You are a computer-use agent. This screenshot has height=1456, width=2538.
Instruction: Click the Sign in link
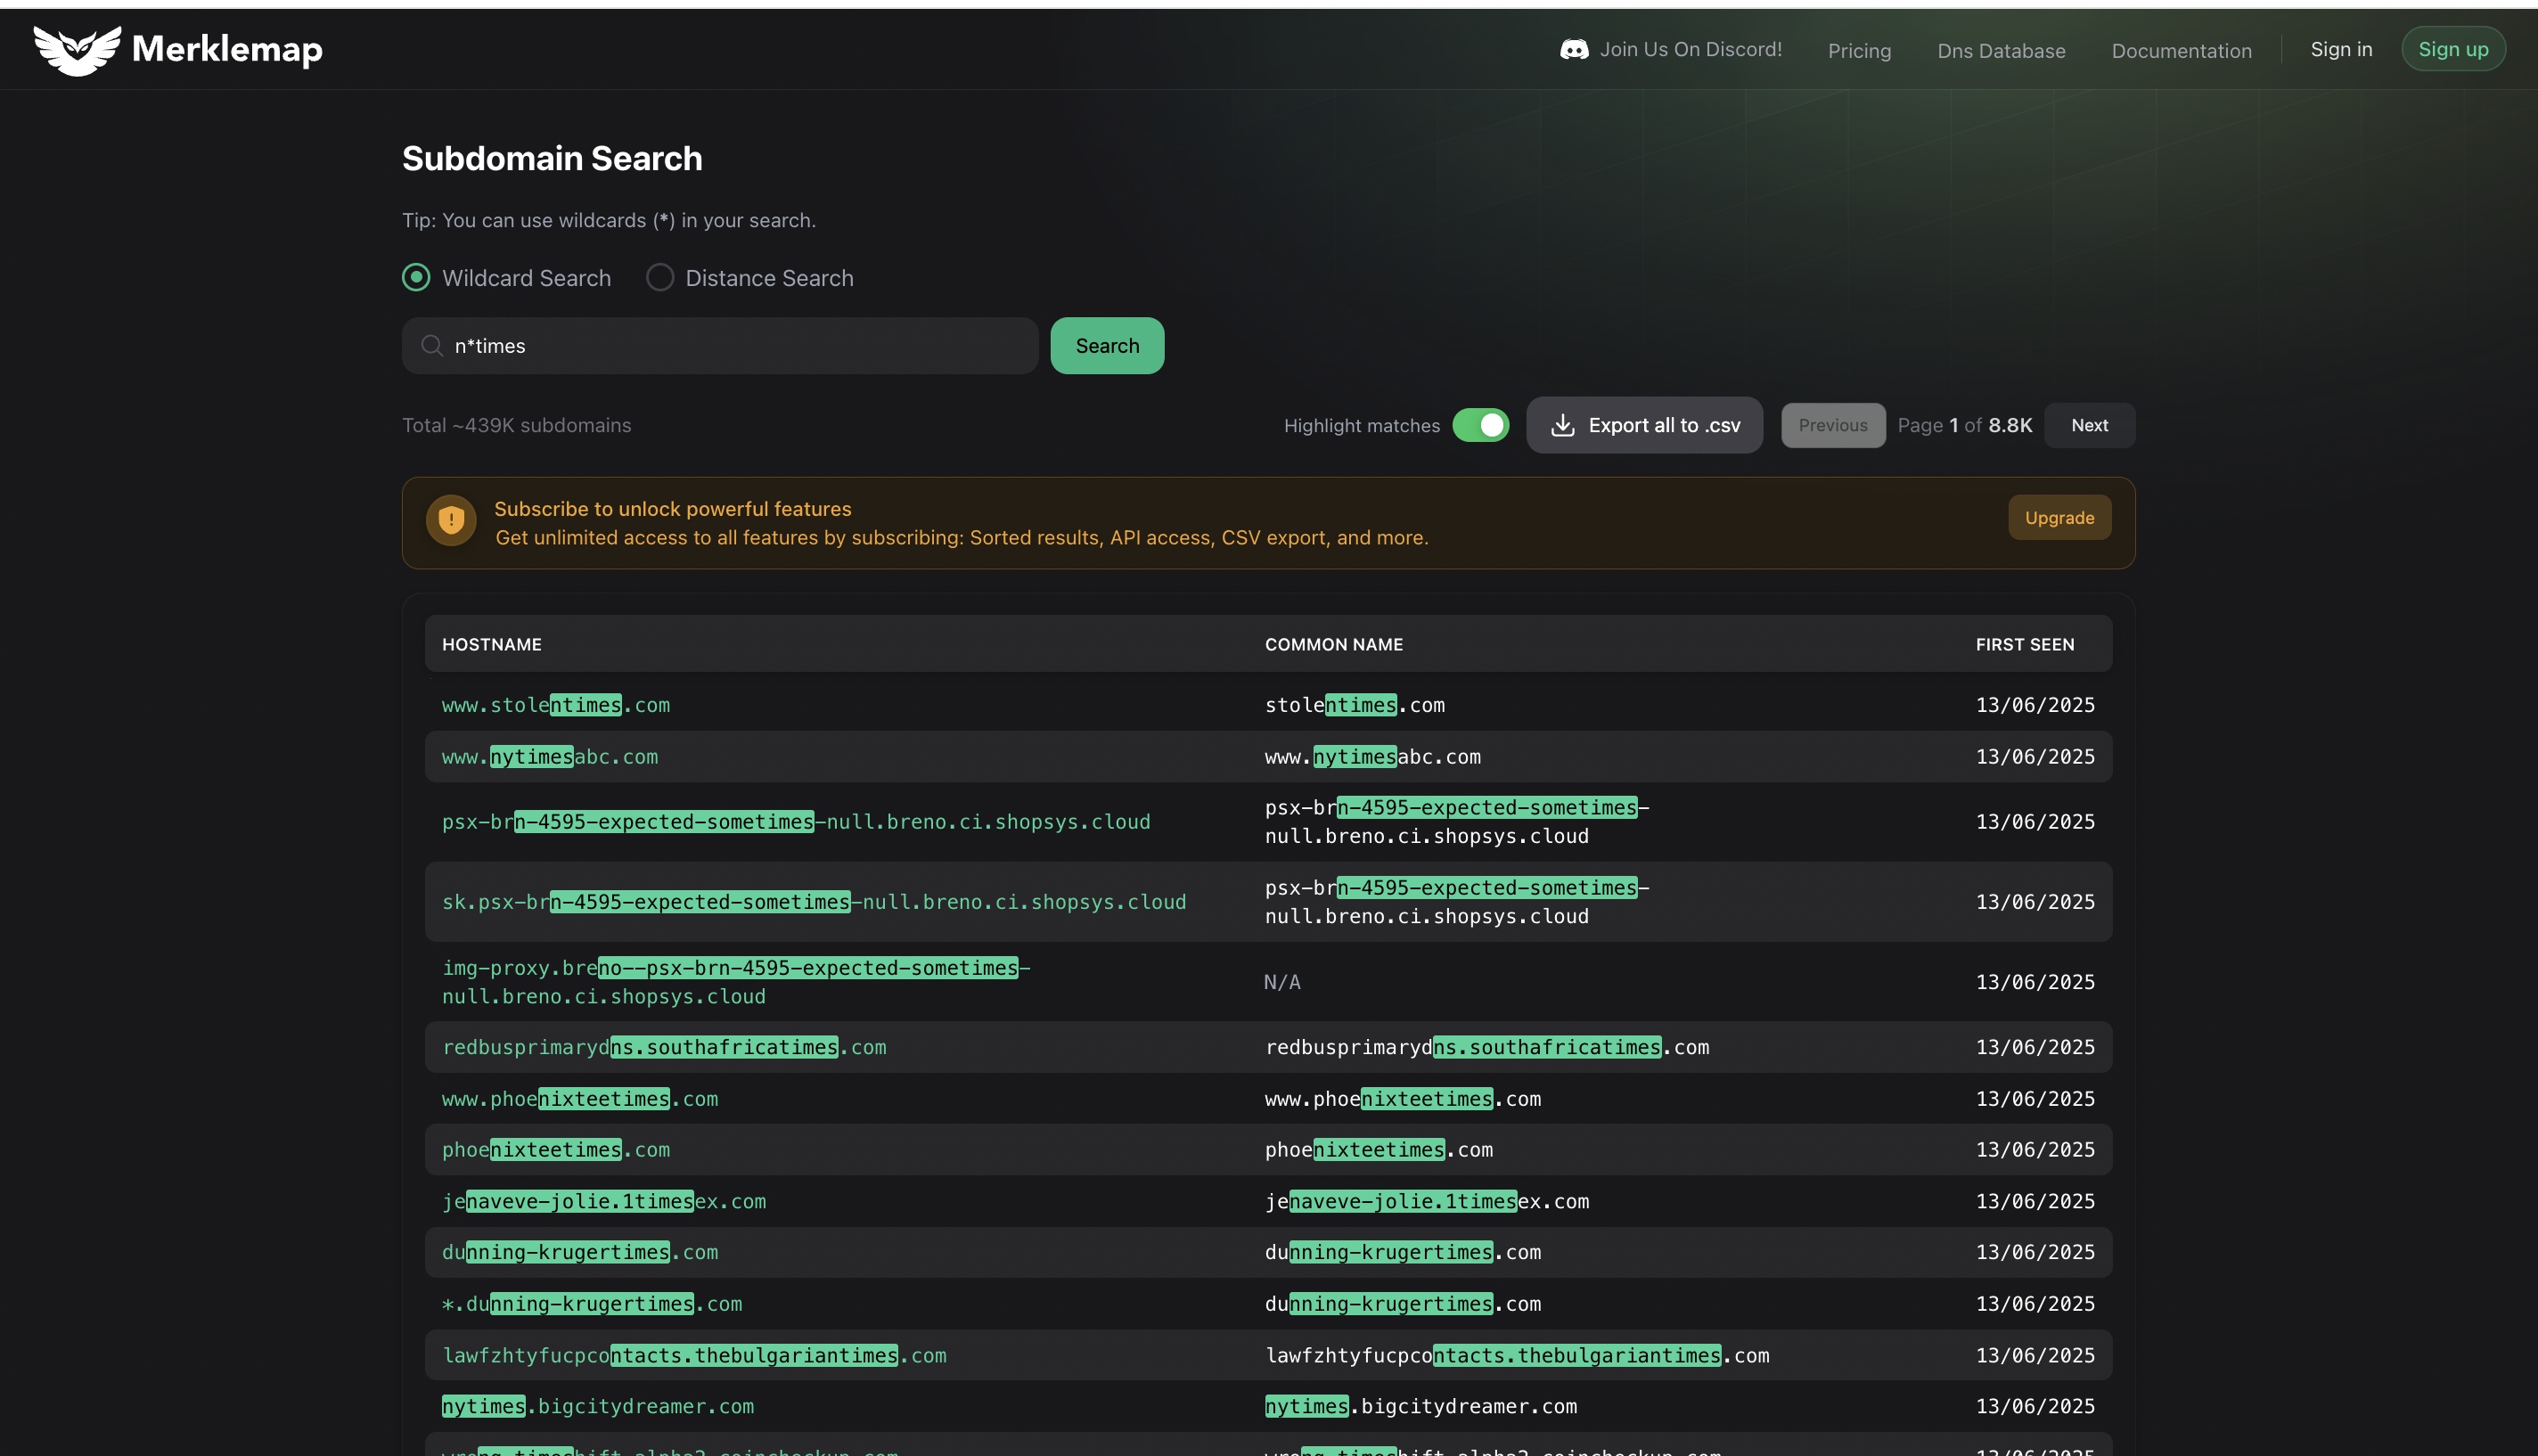click(x=2341, y=49)
